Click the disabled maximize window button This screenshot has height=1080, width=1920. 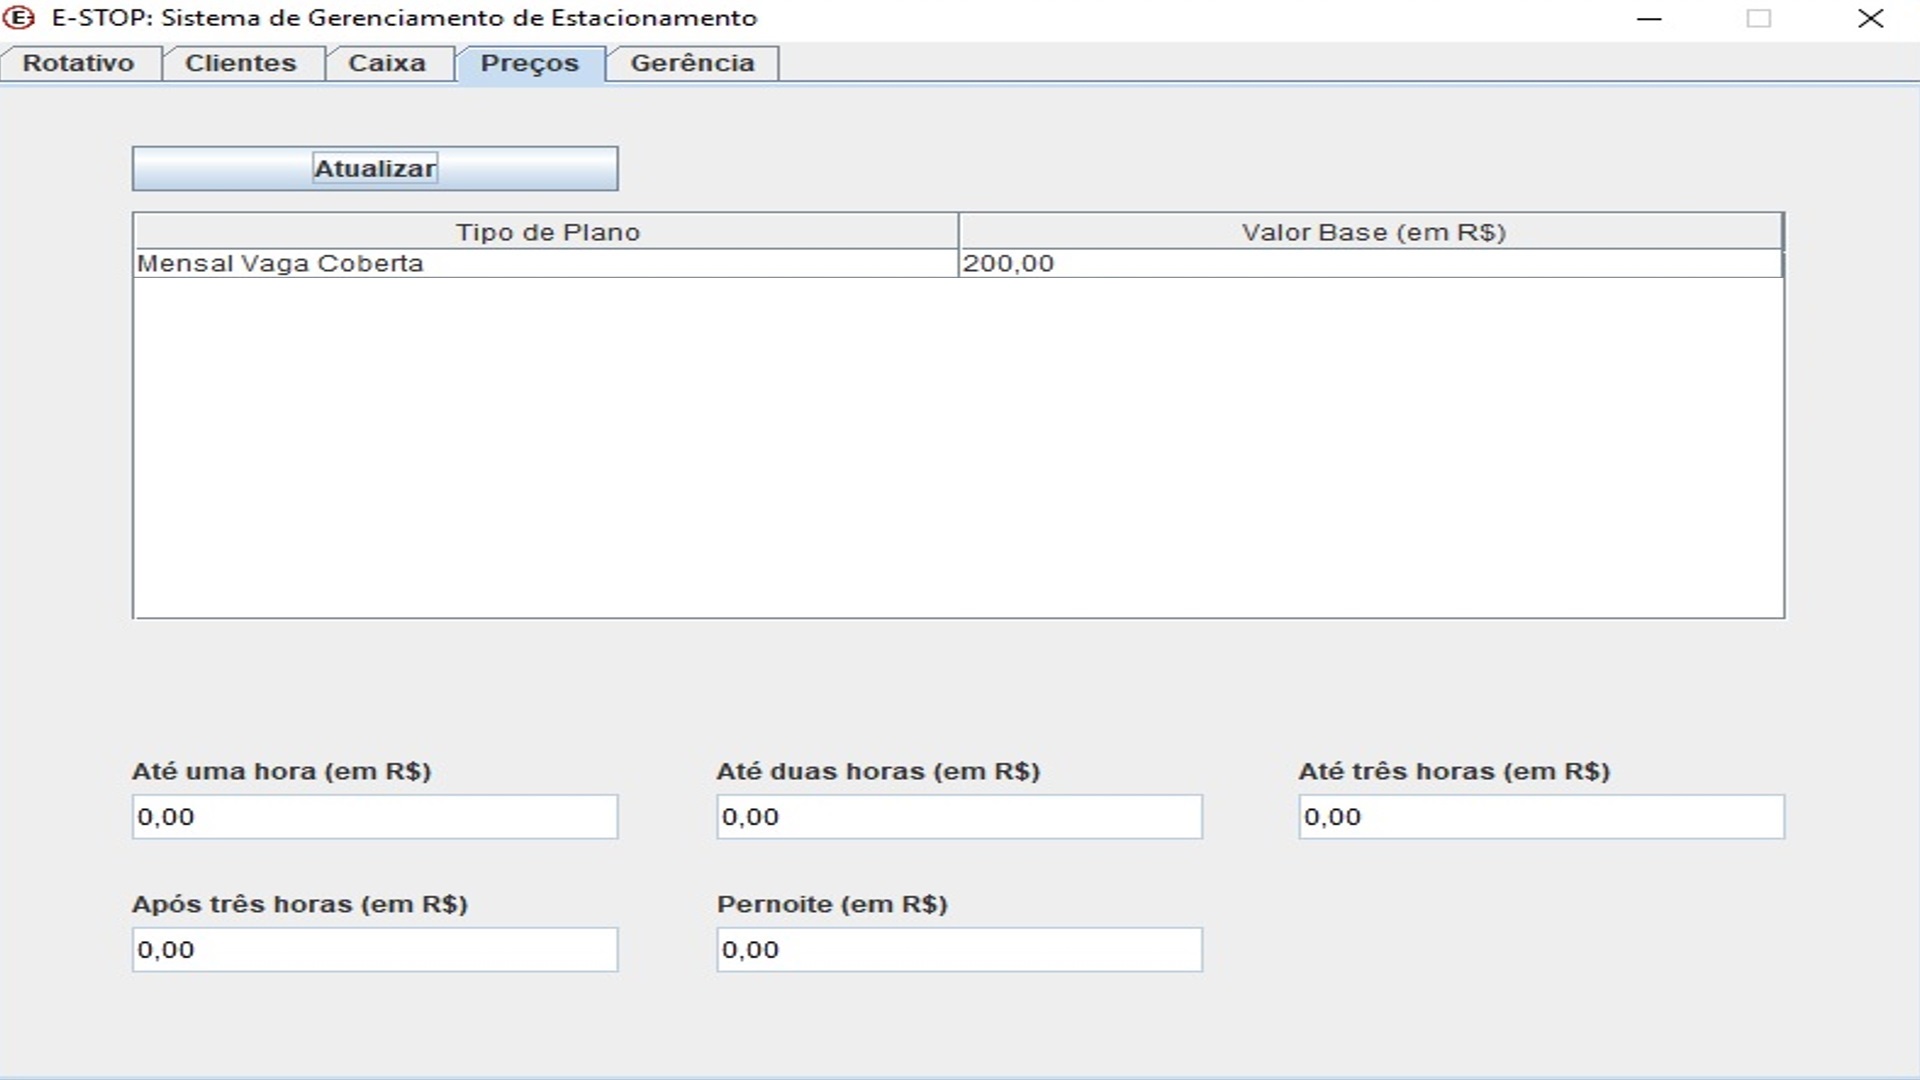1759,18
